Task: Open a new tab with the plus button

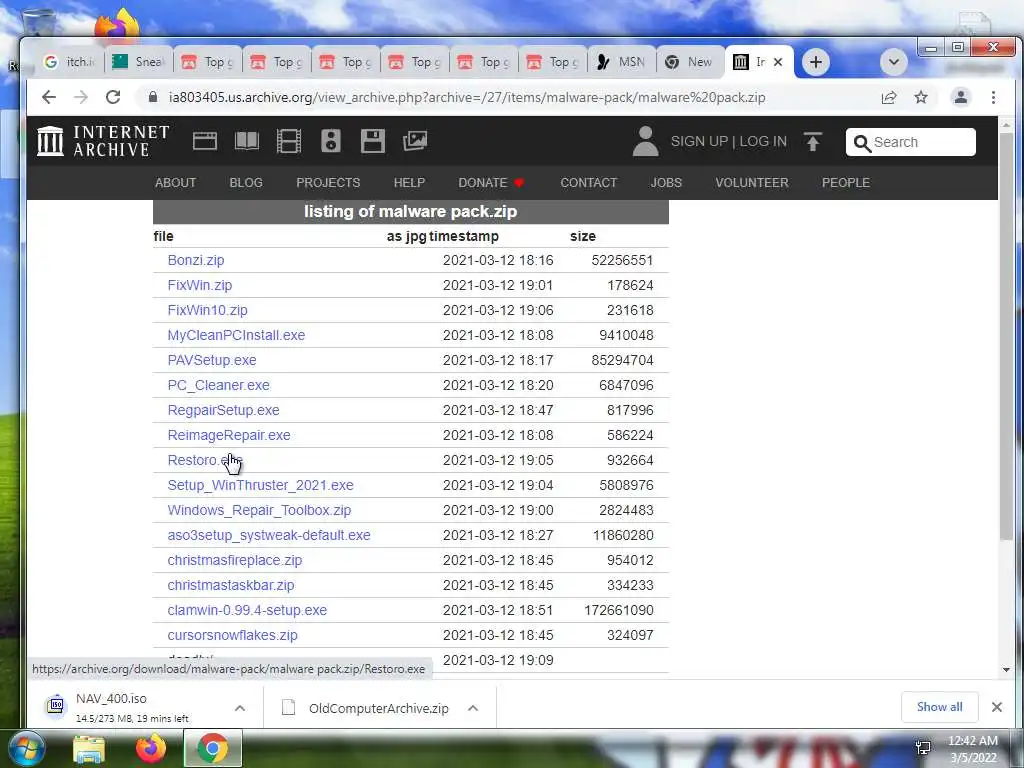Action: pyautogui.click(x=815, y=62)
